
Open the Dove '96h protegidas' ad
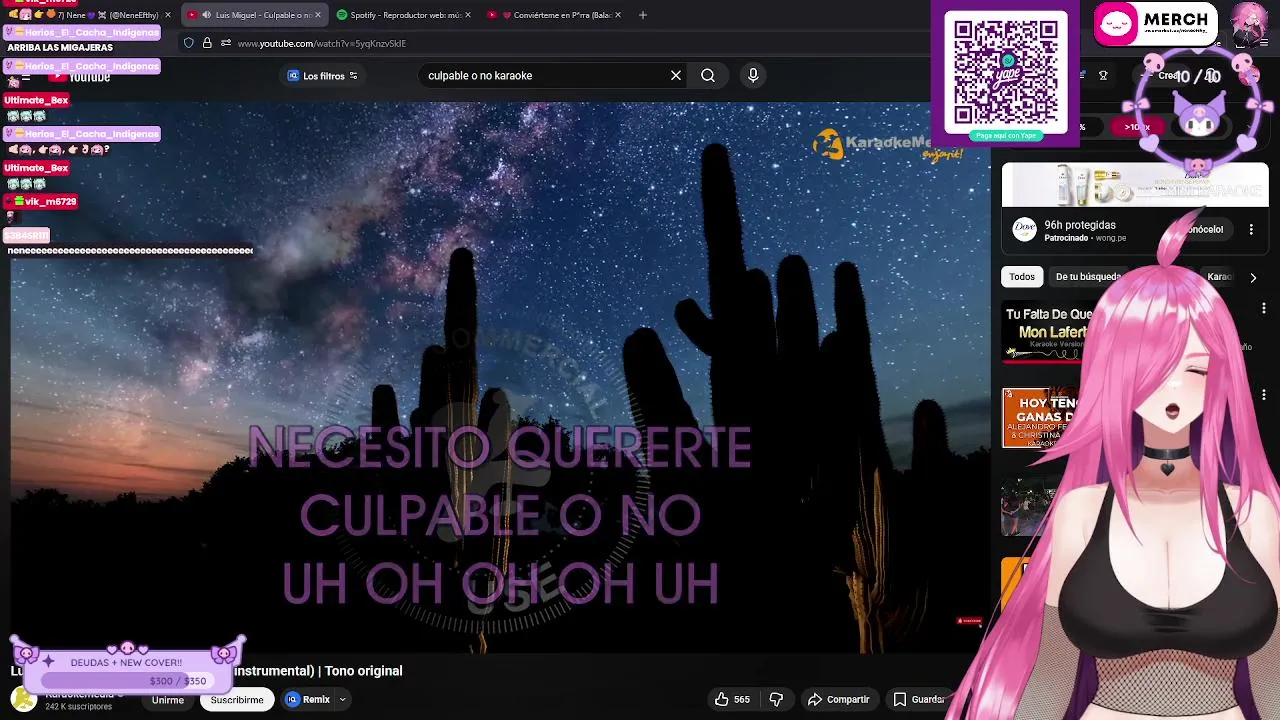tap(1080, 225)
